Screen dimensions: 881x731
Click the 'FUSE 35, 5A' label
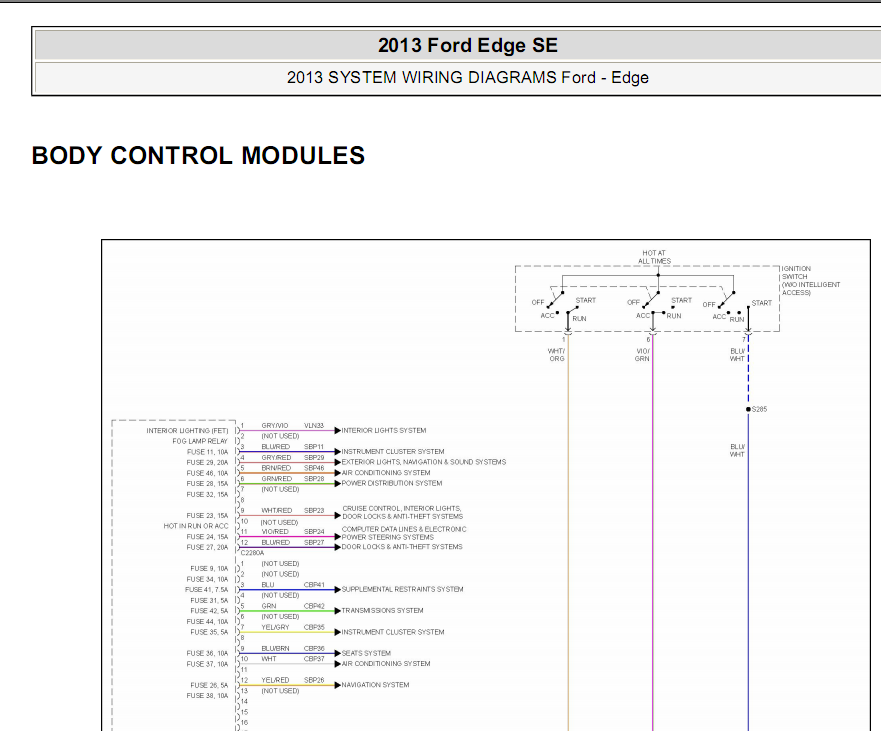pyautogui.click(x=209, y=632)
